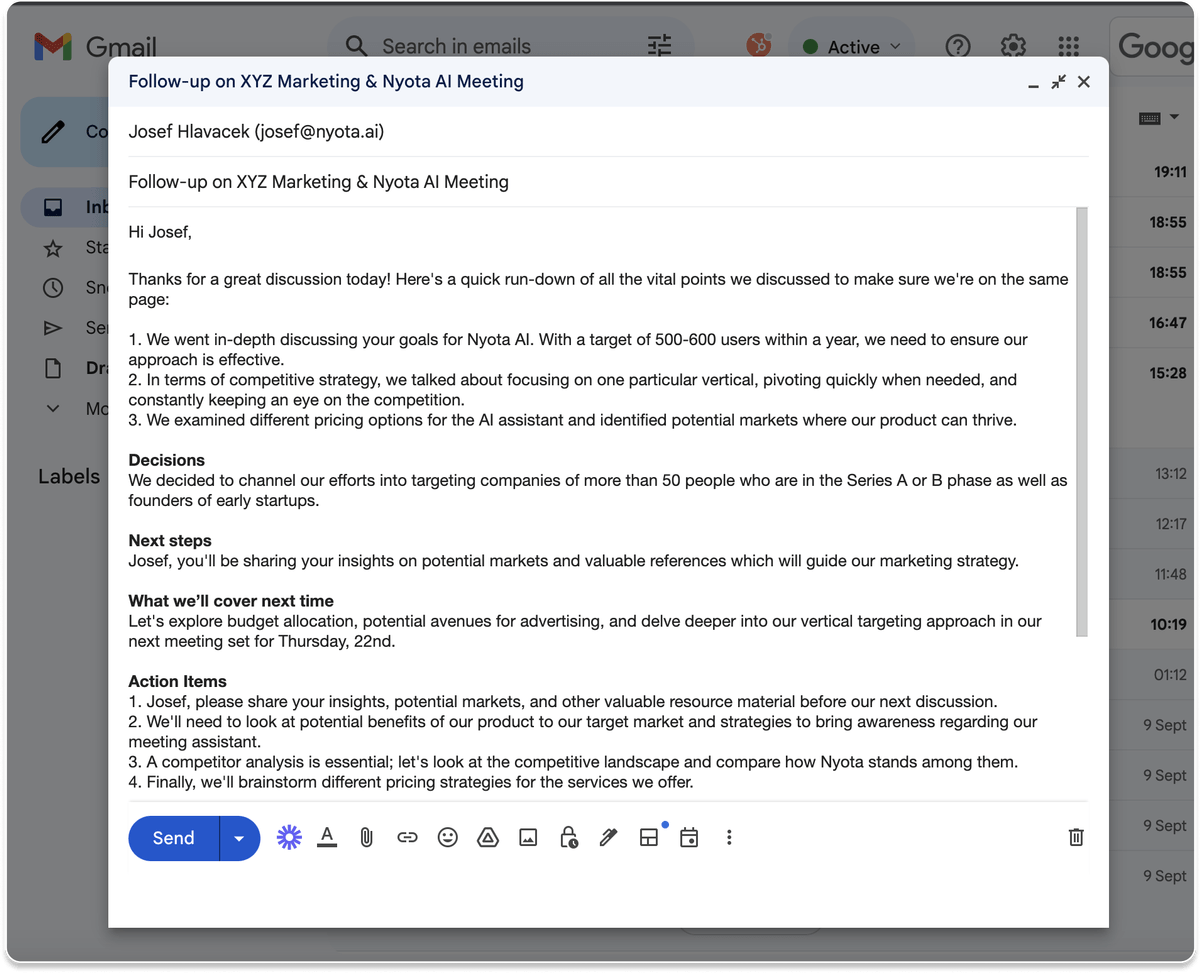
Task: Click the message body scrollbar
Action: [1081, 421]
